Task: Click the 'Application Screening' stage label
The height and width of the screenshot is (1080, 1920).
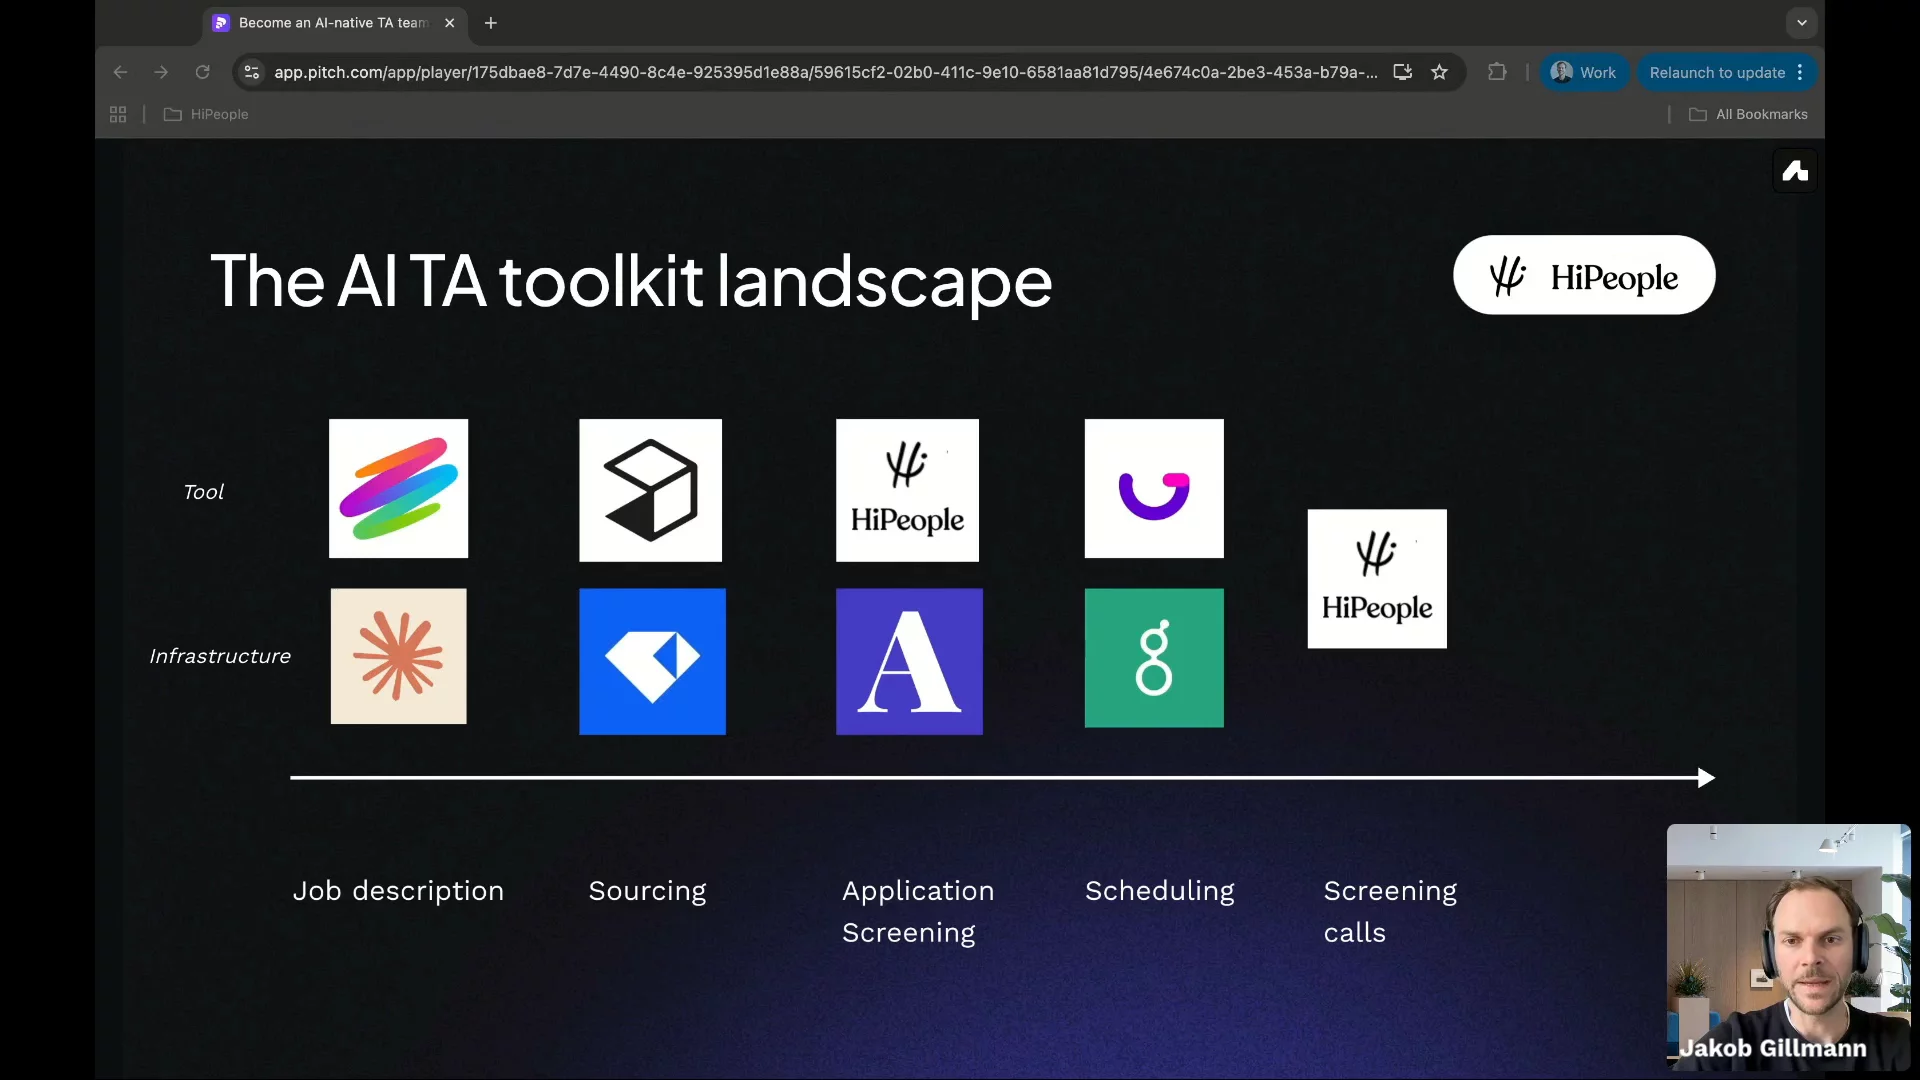Action: (x=918, y=911)
